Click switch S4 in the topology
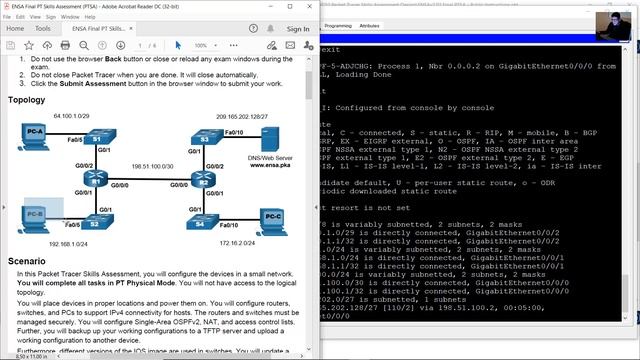The height and width of the screenshot is (360, 640). coord(203,222)
